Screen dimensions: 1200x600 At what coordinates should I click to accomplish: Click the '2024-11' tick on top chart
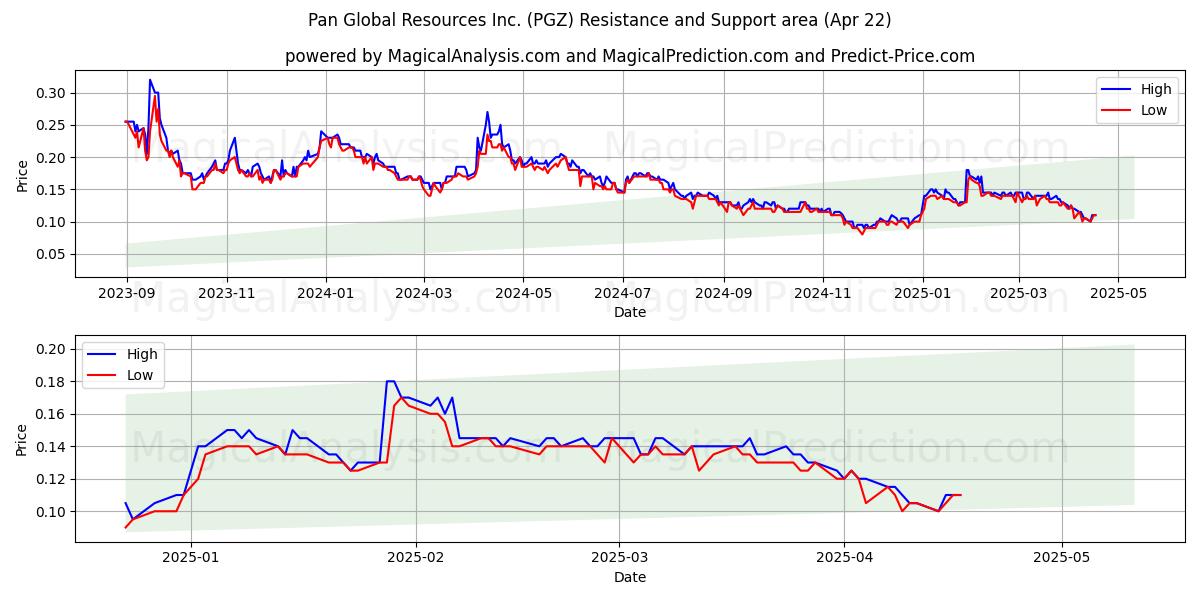(823, 292)
